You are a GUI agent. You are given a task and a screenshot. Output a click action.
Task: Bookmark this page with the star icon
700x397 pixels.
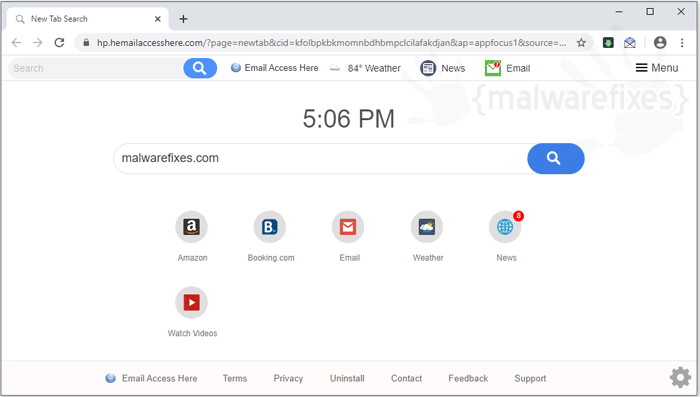pos(581,43)
